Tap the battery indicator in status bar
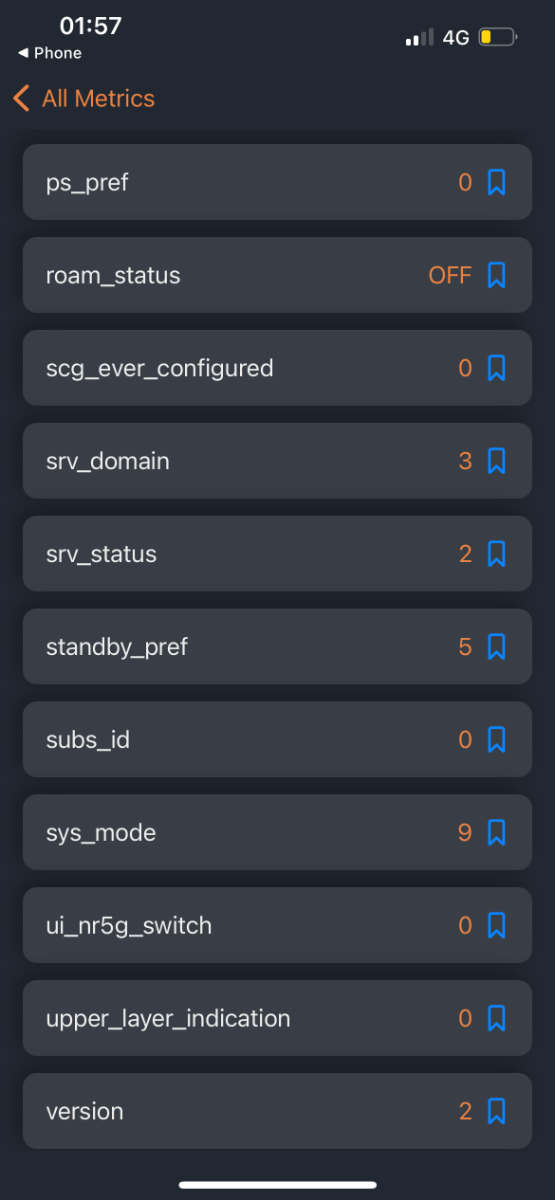This screenshot has height=1200, width=555. coord(497,38)
